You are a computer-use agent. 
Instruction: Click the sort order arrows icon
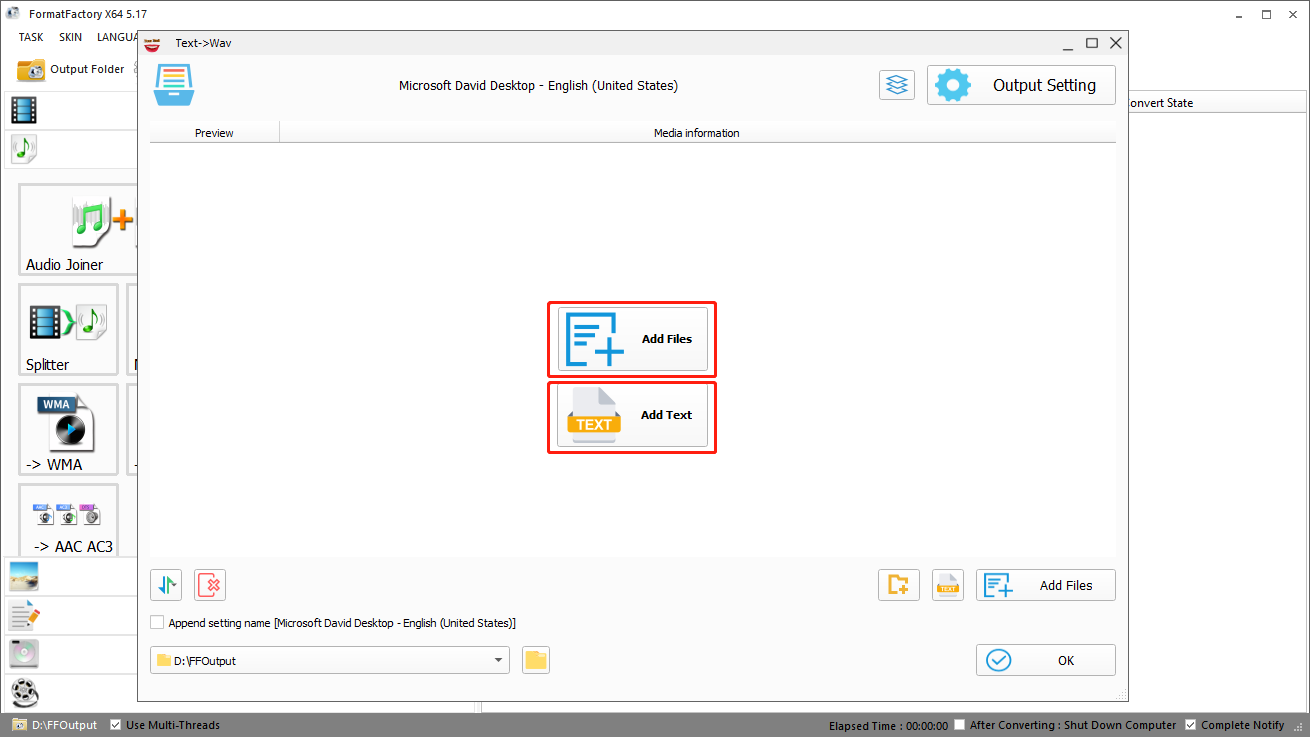point(166,585)
